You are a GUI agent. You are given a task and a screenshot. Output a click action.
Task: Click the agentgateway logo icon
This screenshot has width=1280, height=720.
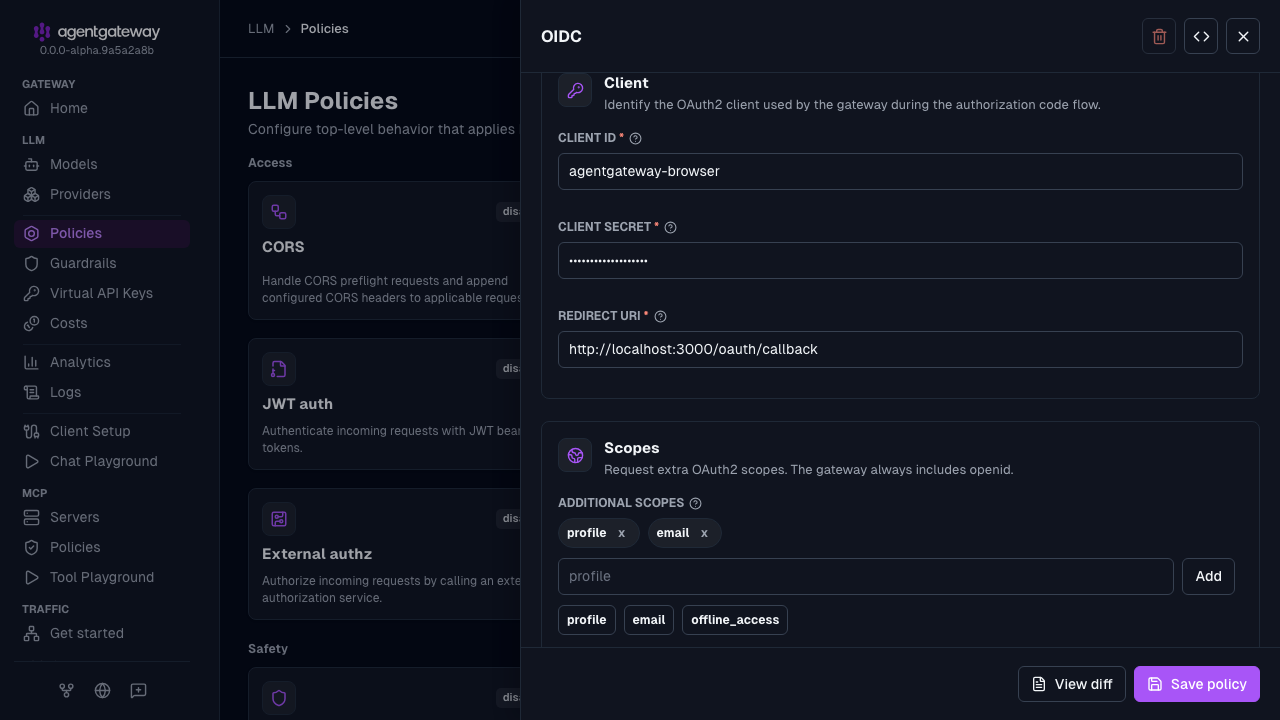point(41,32)
